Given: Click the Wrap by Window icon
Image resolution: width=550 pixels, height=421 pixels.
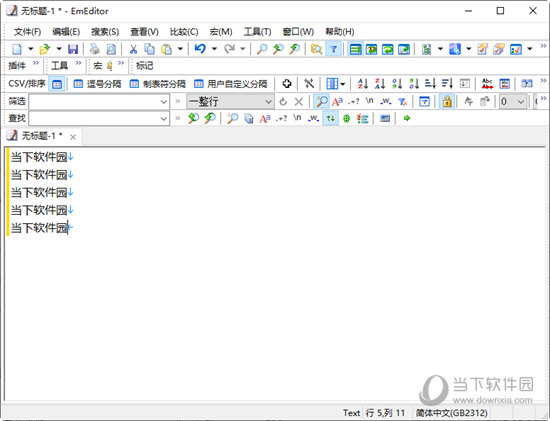Looking at the screenshot, I should coord(388,49).
